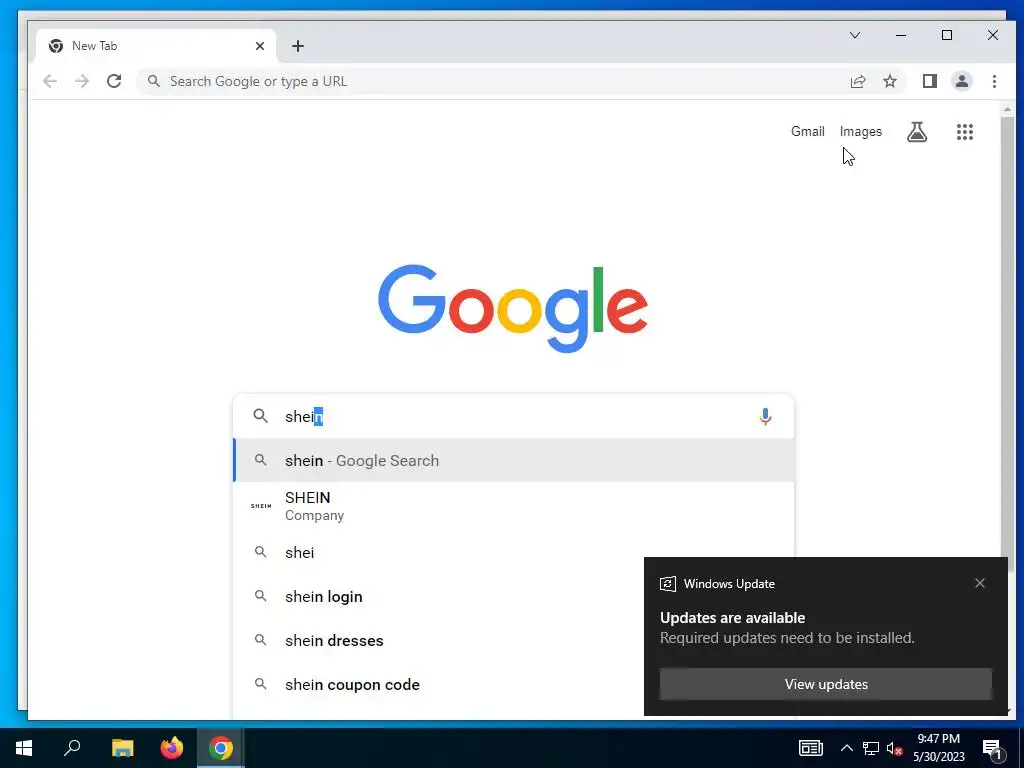Open a new tab with the plus button
This screenshot has height=768, width=1024.
(x=298, y=46)
